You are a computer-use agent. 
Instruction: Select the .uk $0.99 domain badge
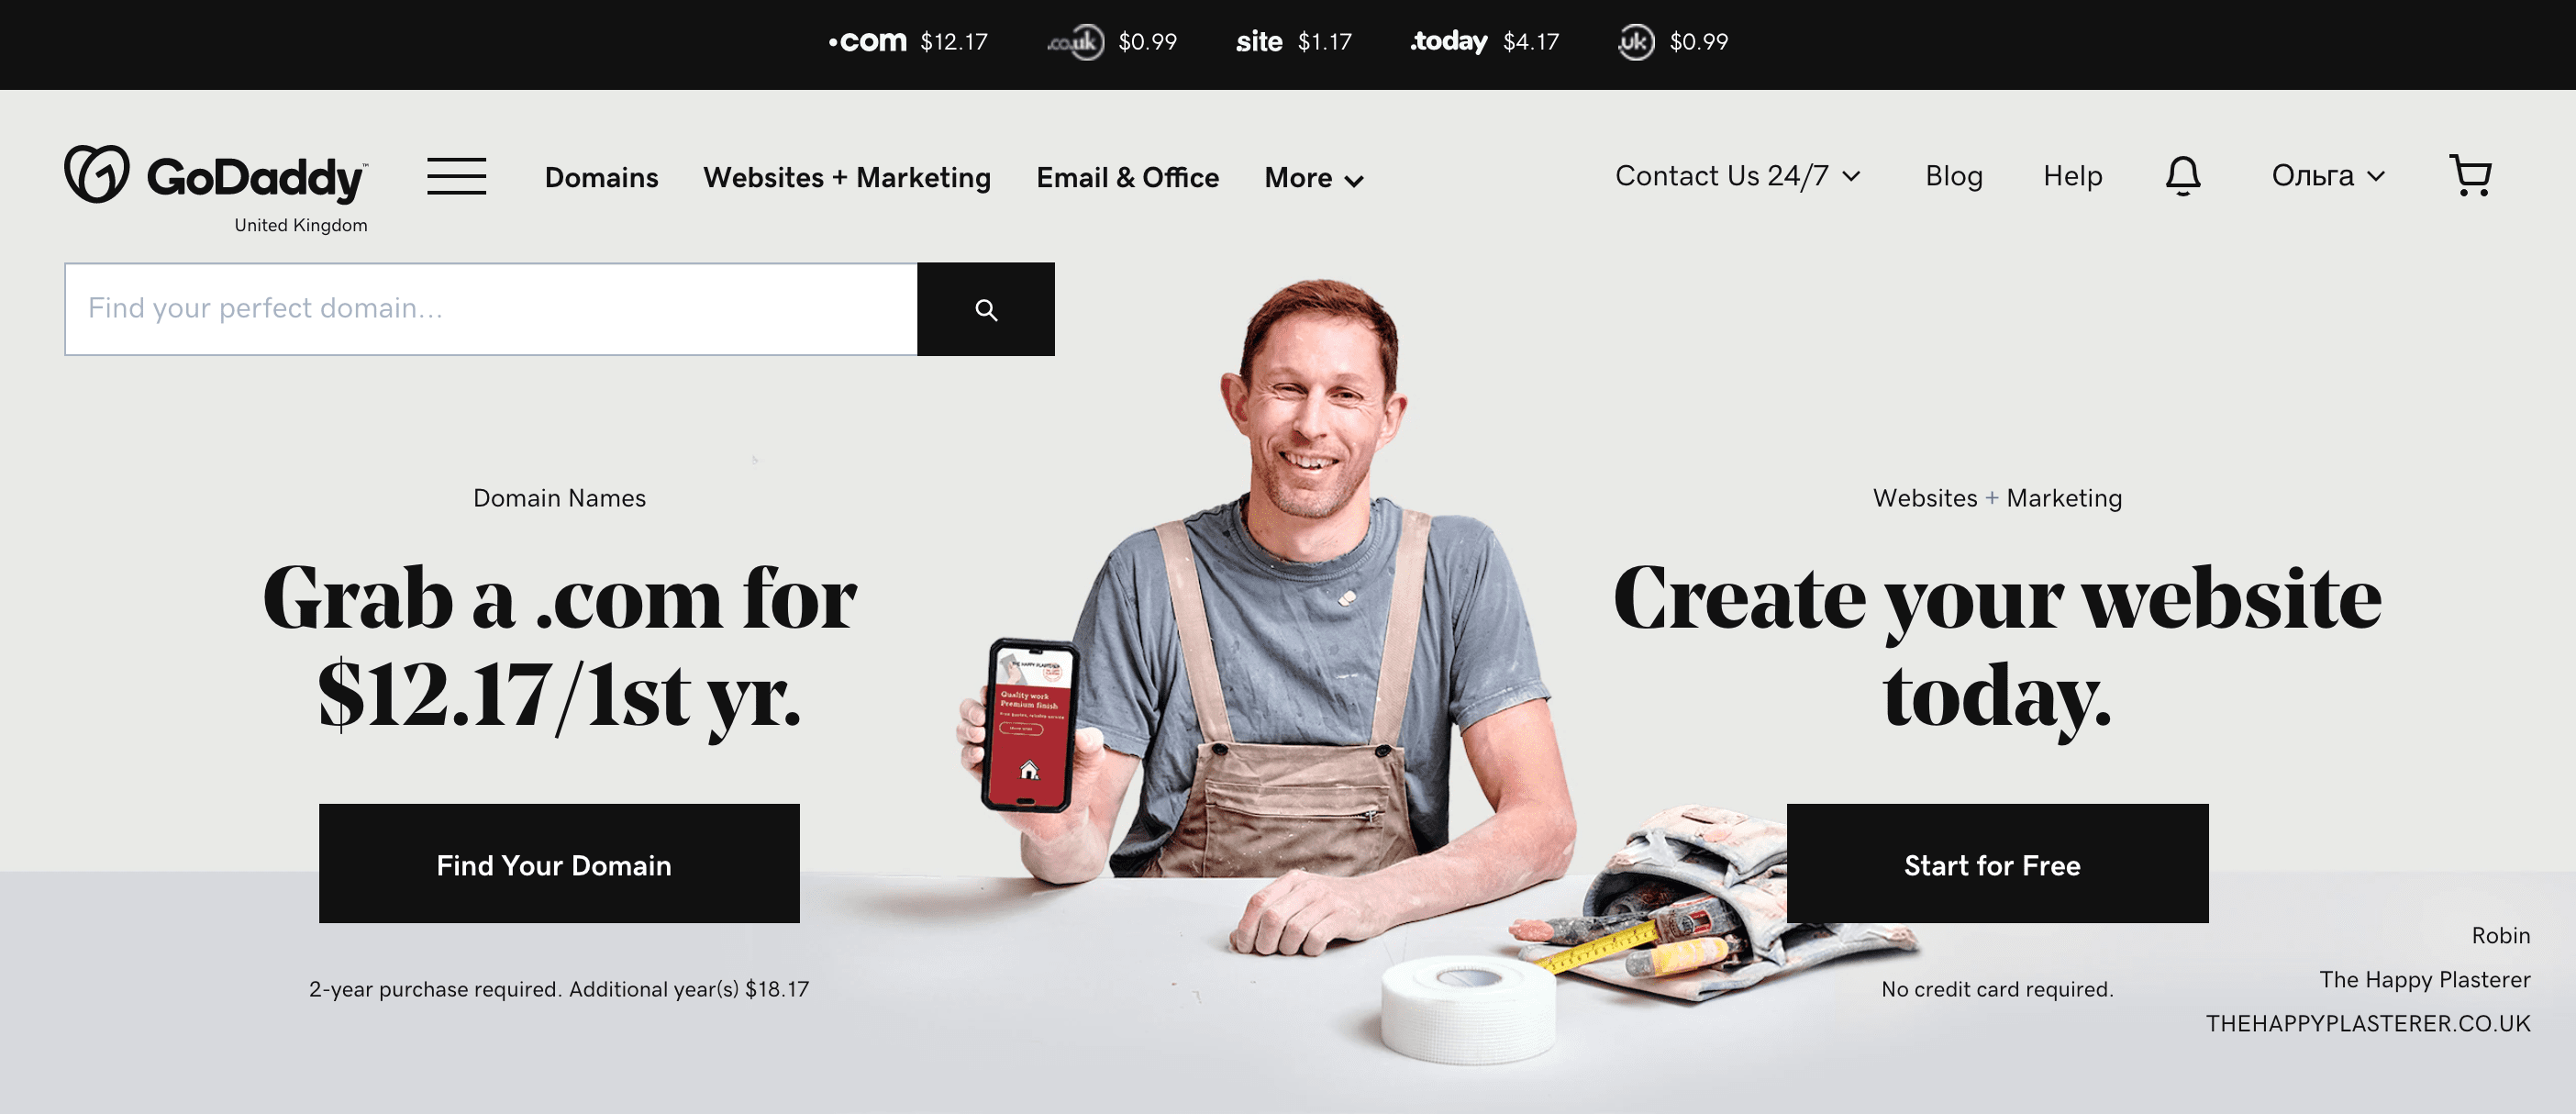pyautogui.click(x=1673, y=42)
